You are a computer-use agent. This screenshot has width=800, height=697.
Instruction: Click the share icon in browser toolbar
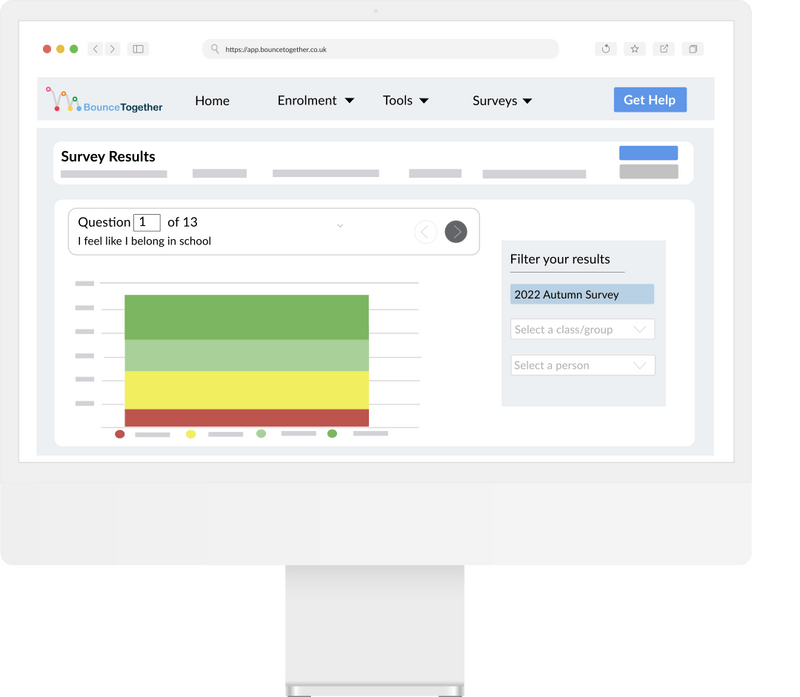pyautogui.click(x=664, y=49)
